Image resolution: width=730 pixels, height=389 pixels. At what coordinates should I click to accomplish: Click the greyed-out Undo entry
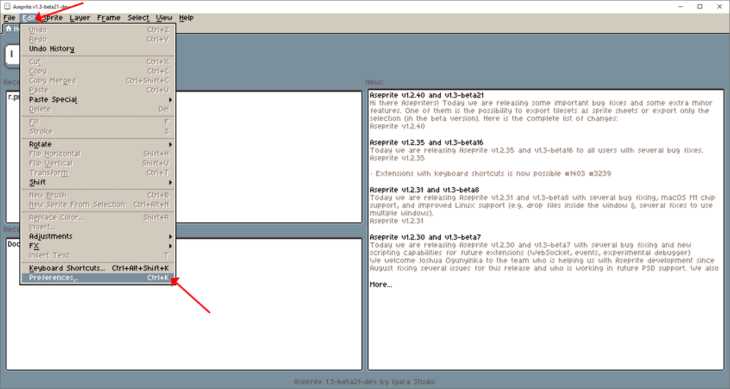[98, 30]
